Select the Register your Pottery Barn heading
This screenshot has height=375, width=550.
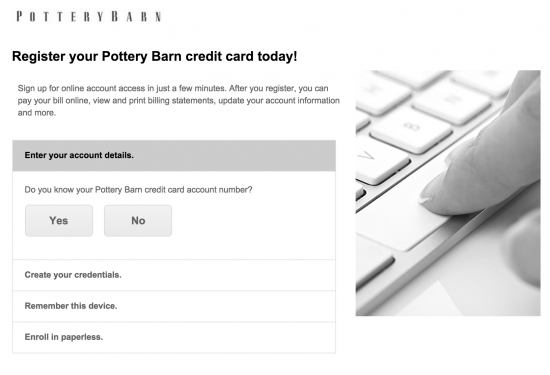pyautogui.click(x=154, y=56)
